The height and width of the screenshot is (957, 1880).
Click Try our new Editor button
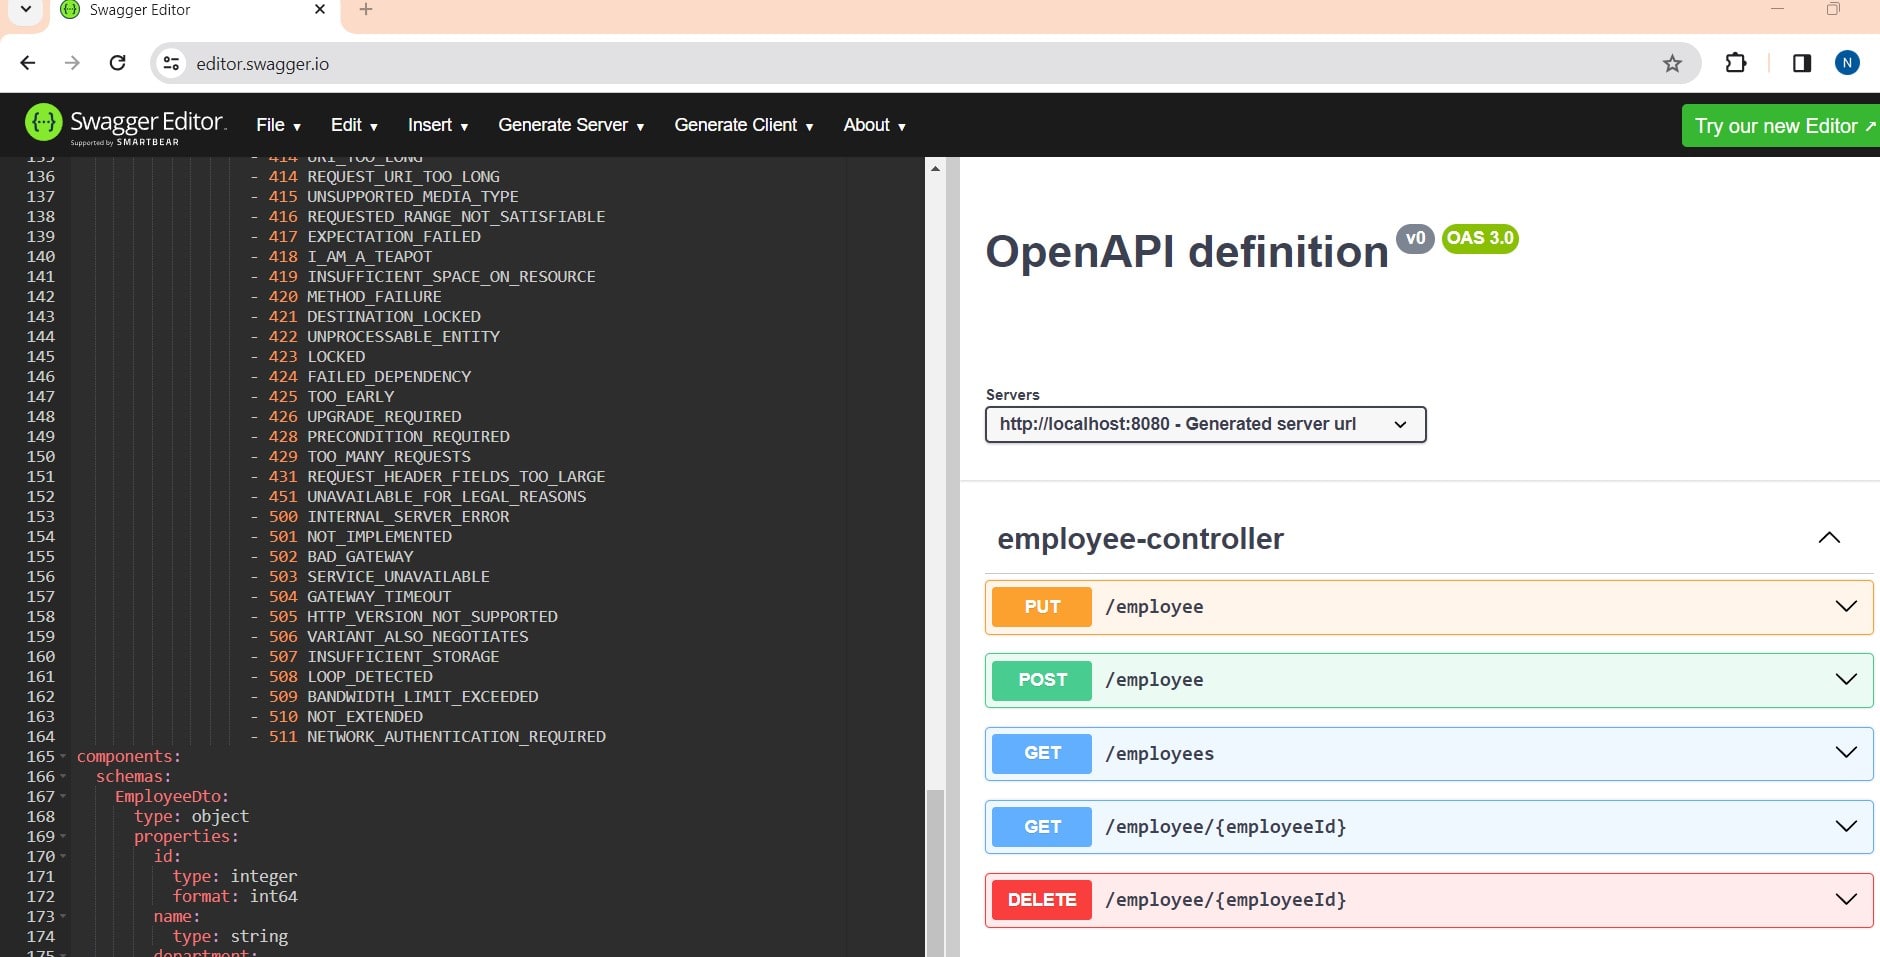click(1781, 126)
